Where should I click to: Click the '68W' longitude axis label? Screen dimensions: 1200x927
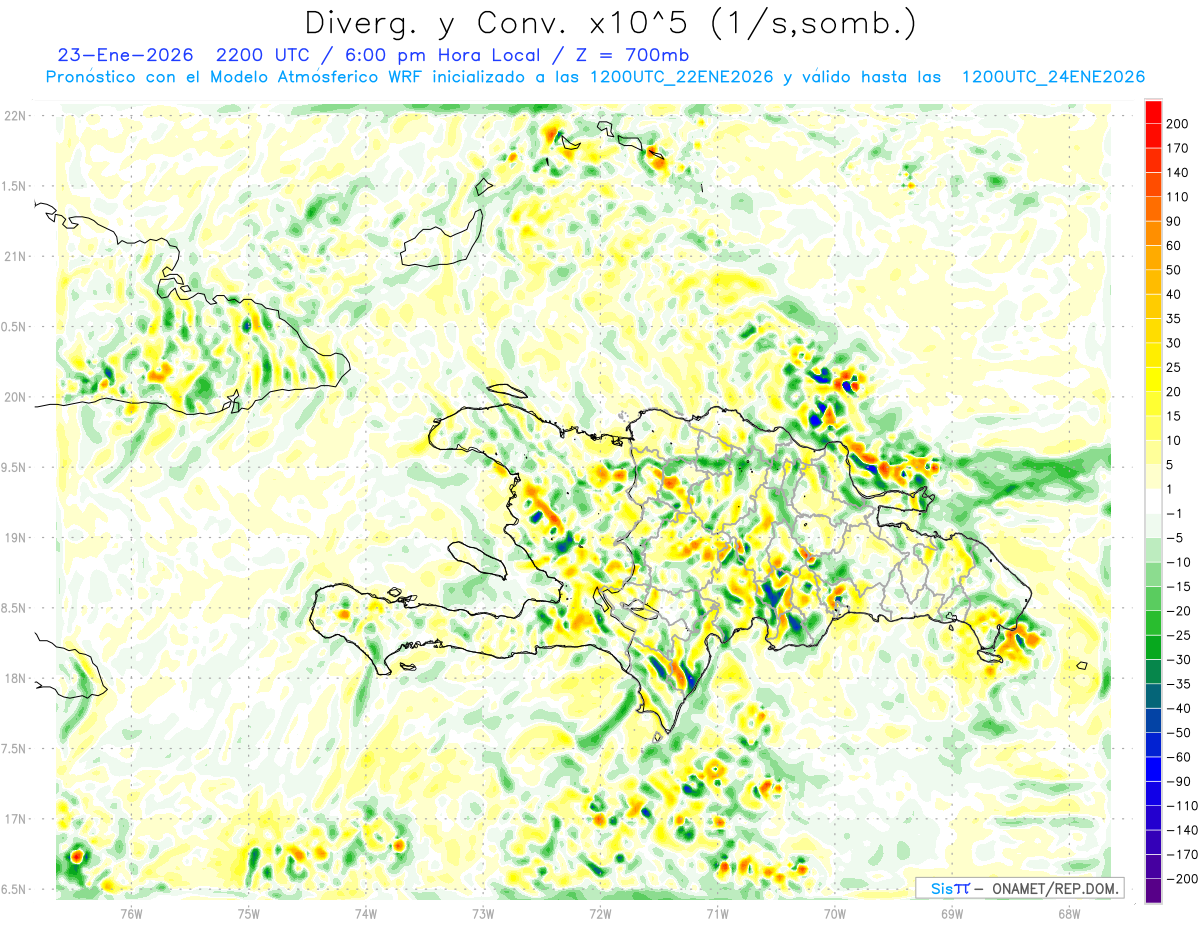[x=1069, y=914]
